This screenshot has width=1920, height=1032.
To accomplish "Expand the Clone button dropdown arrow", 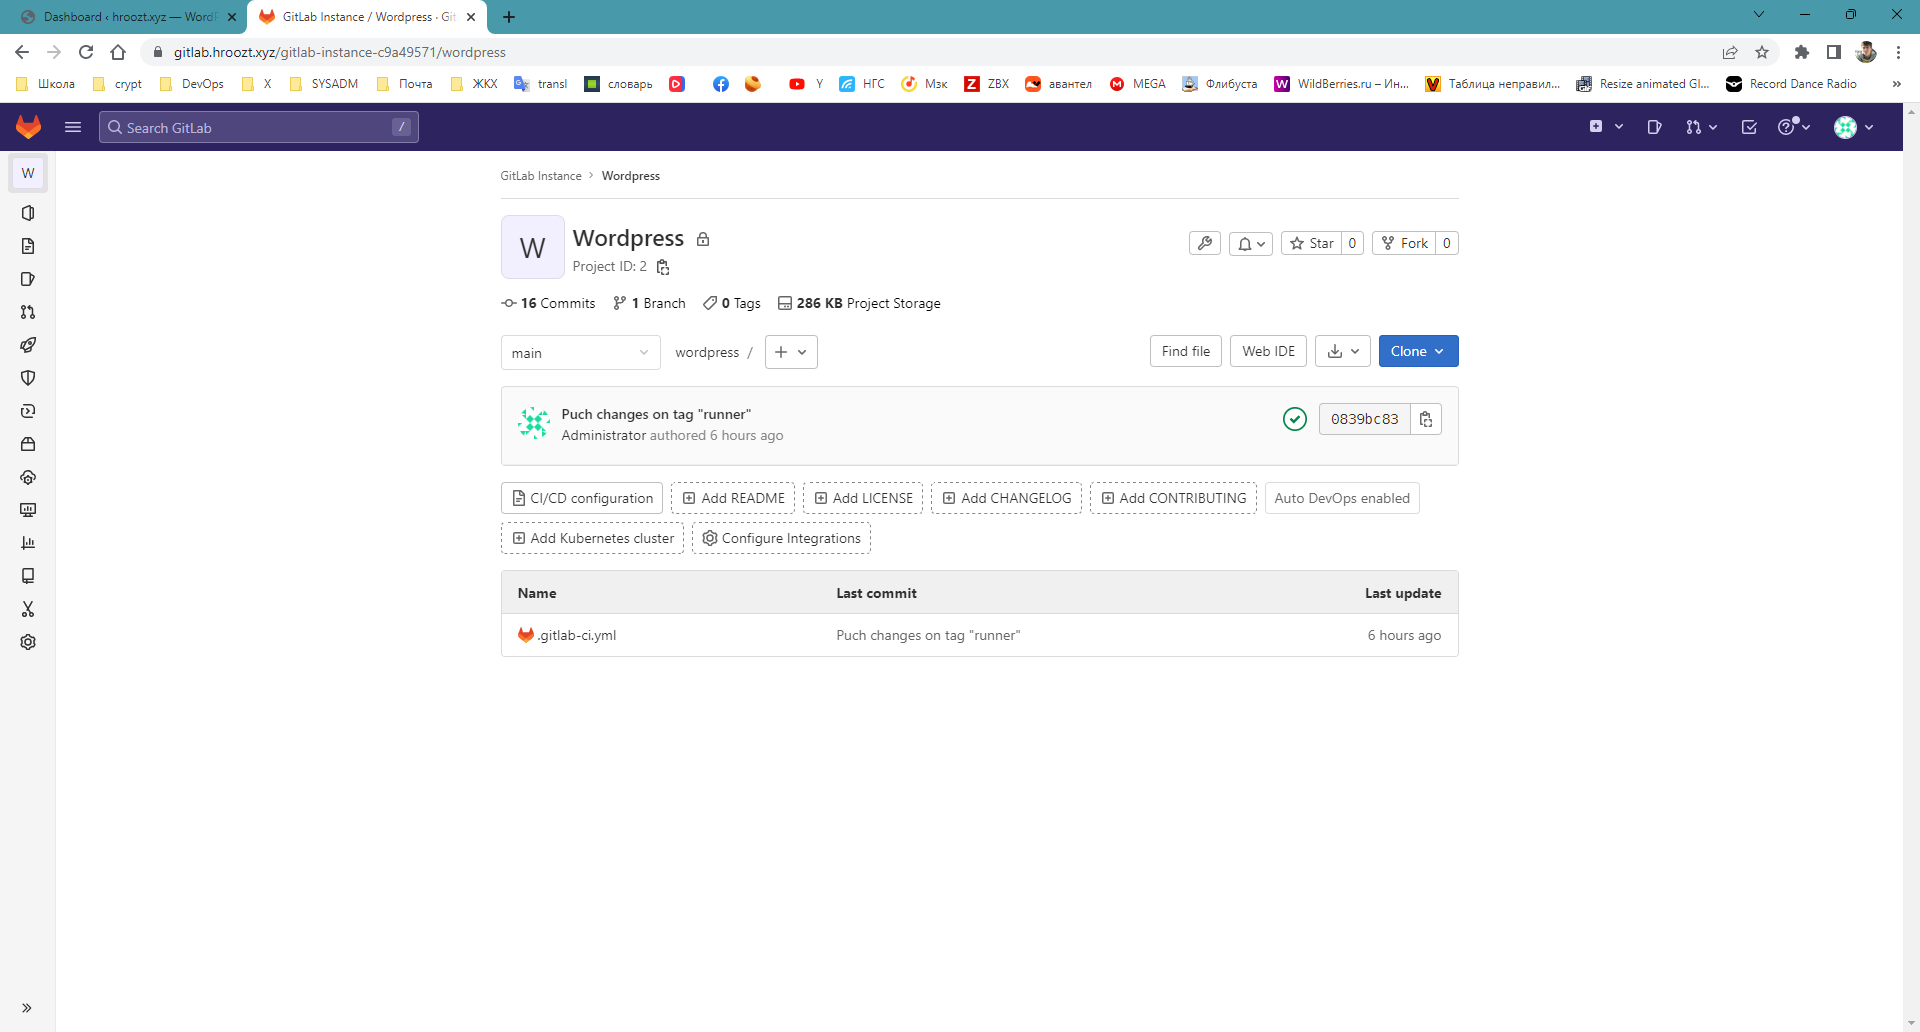I will (1440, 351).
